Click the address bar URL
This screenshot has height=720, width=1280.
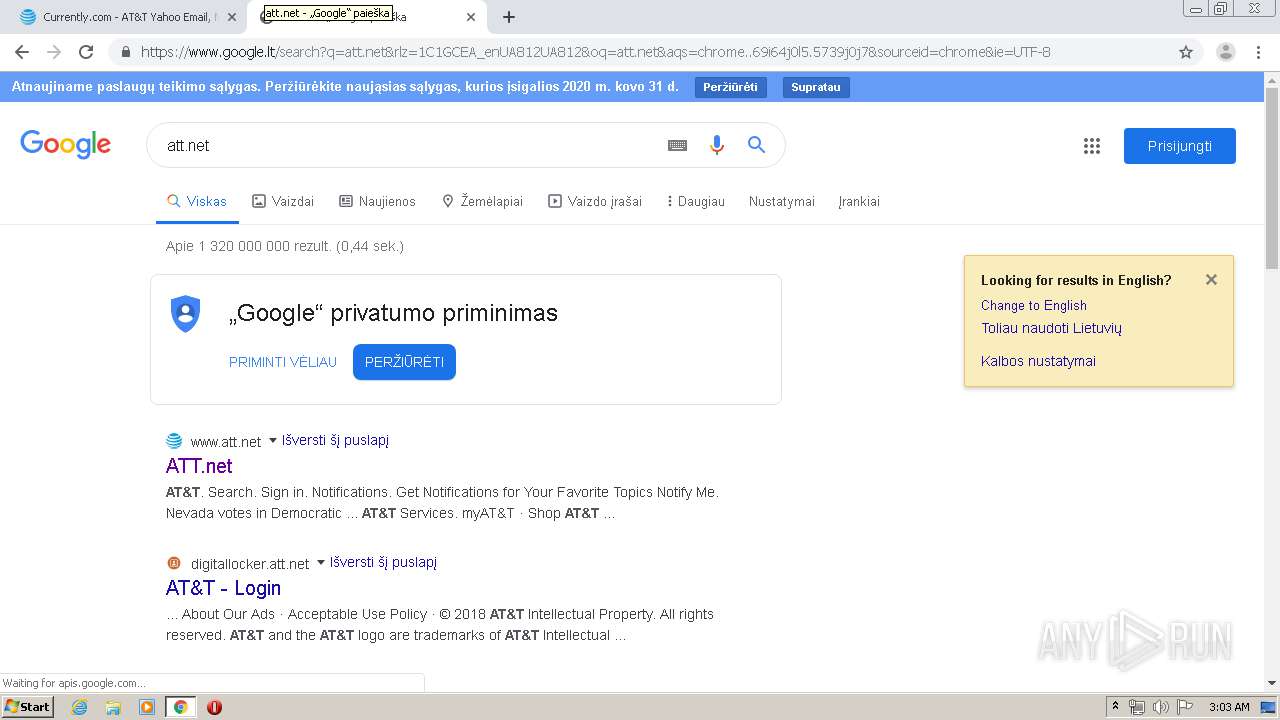tap(595, 52)
